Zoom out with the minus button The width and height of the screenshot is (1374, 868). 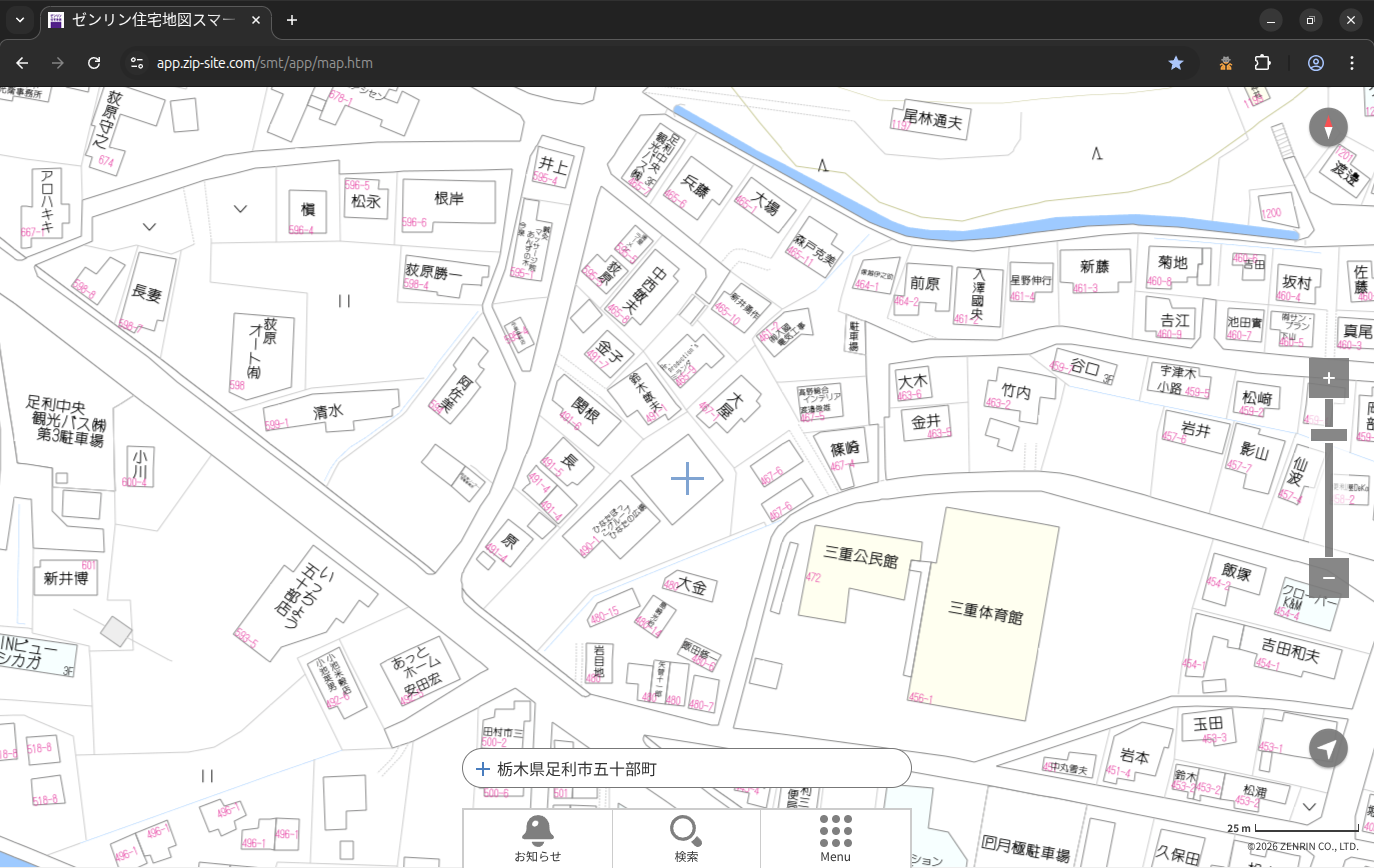(x=1328, y=578)
